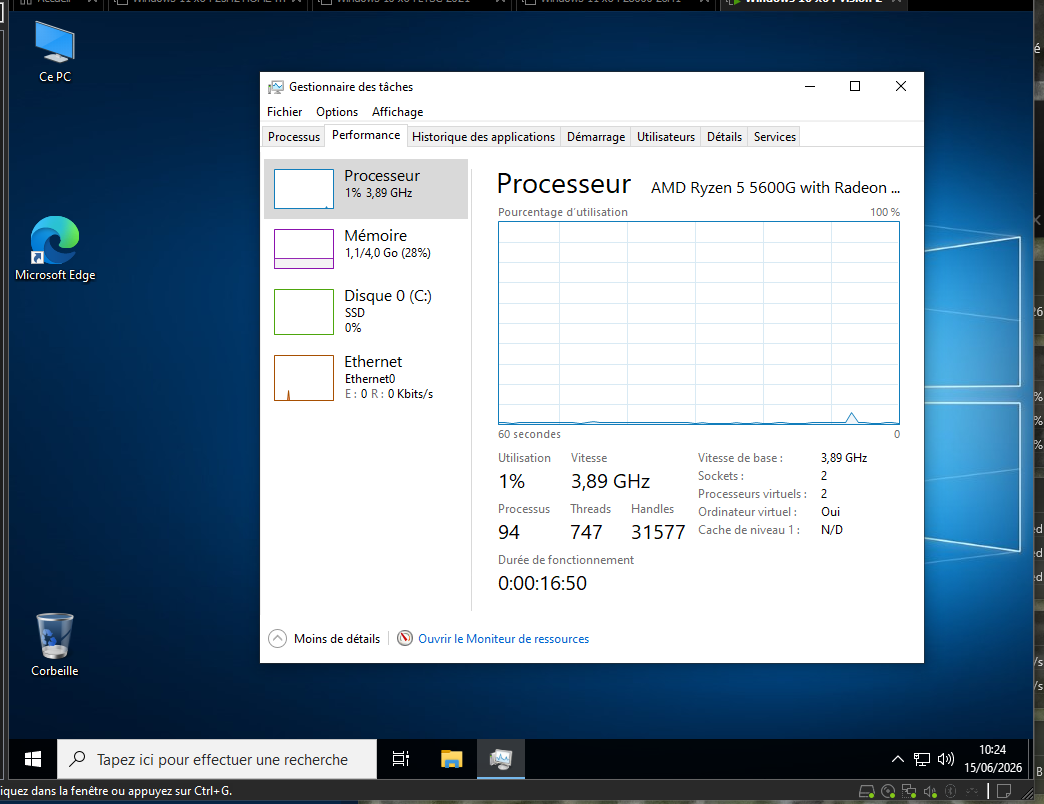Viewport: 1044px width, 804px height.
Task: Open the network icon in system tray
Action: (921, 759)
